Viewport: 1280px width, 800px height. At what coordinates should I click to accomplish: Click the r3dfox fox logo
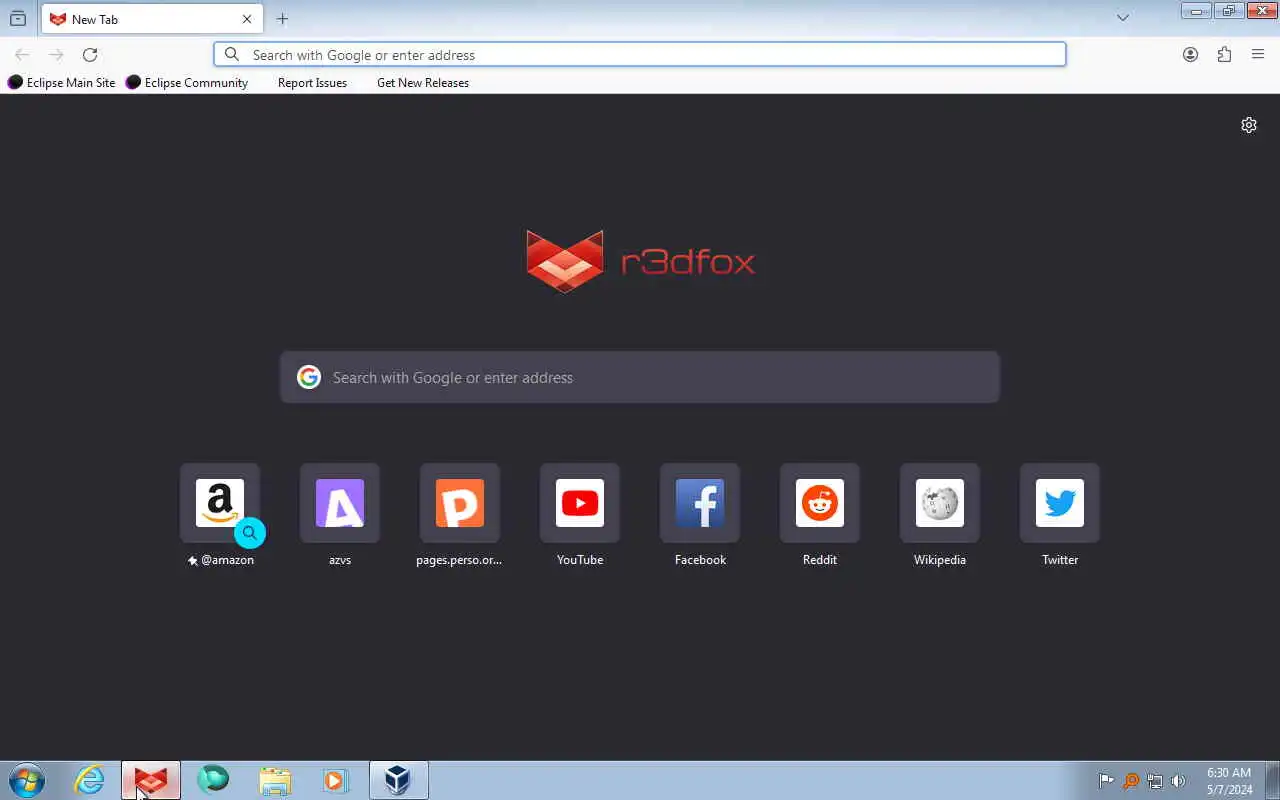pyautogui.click(x=565, y=261)
